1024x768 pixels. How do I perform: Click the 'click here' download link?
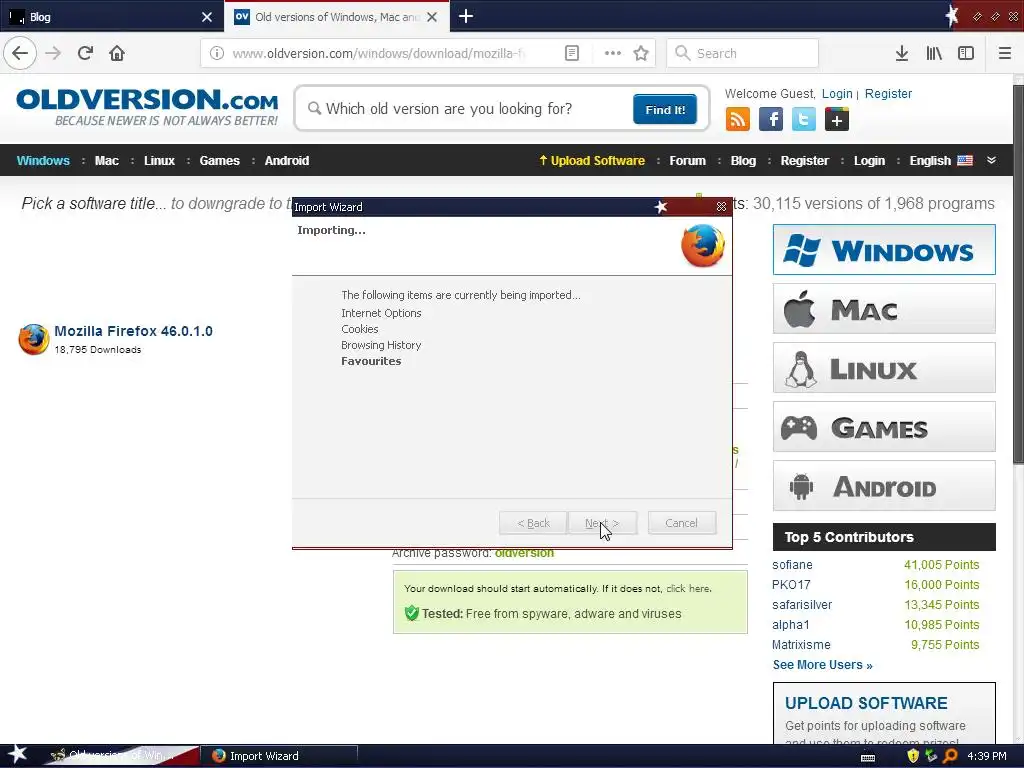click(688, 588)
